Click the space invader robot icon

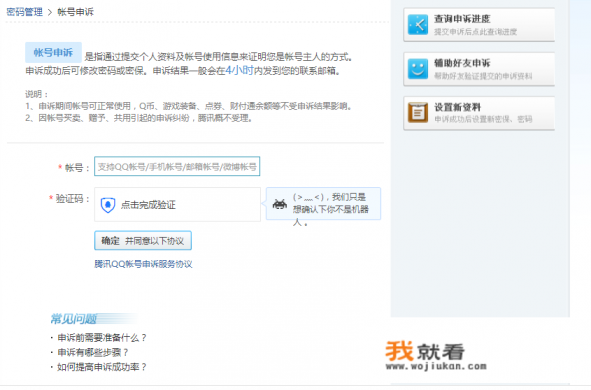click(280, 204)
